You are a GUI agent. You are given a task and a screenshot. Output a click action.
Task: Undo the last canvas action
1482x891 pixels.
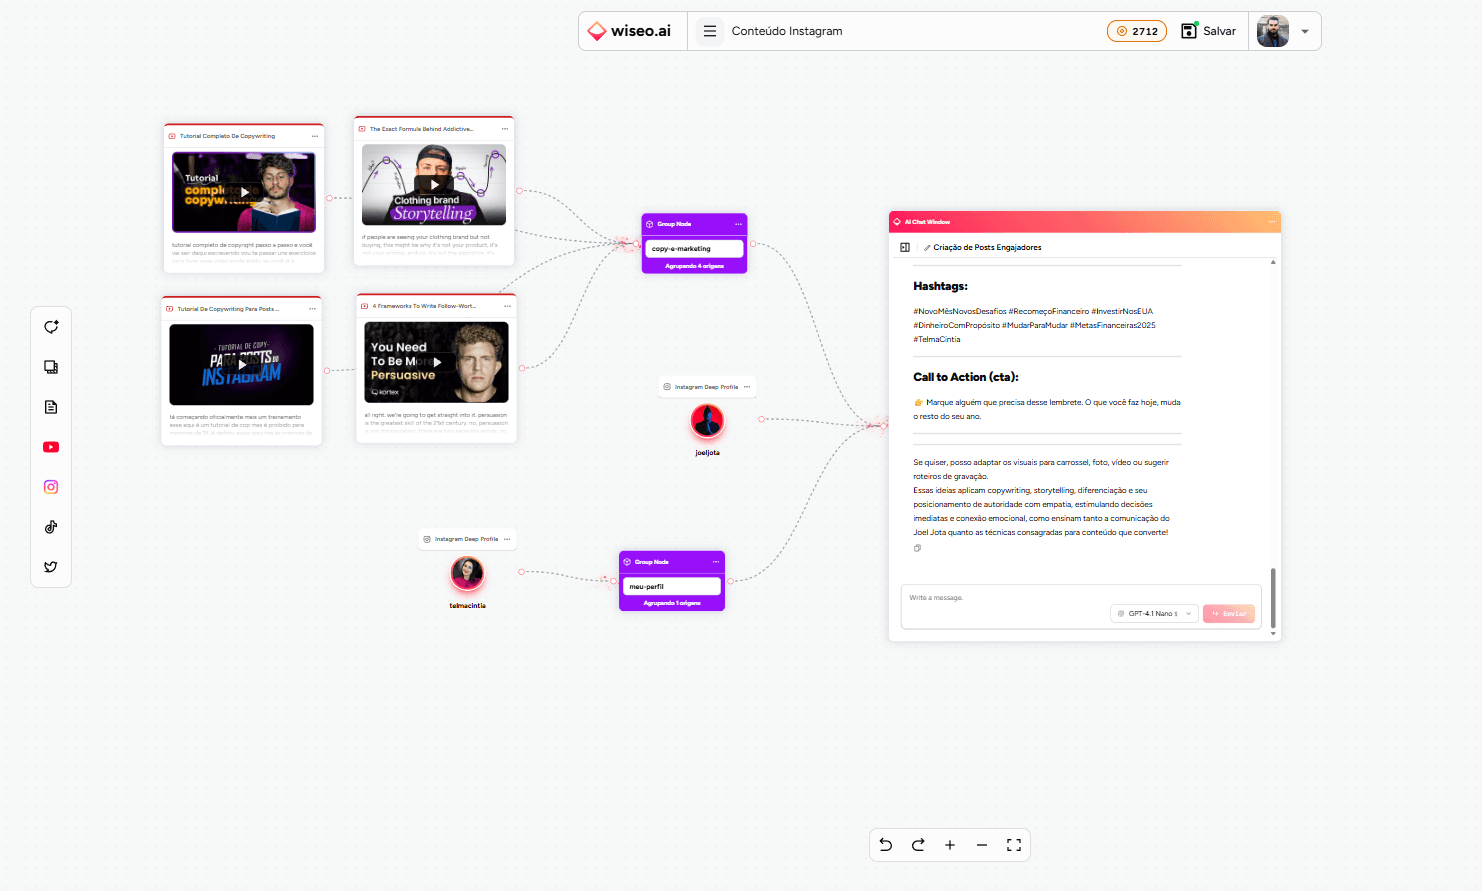click(x=886, y=845)
